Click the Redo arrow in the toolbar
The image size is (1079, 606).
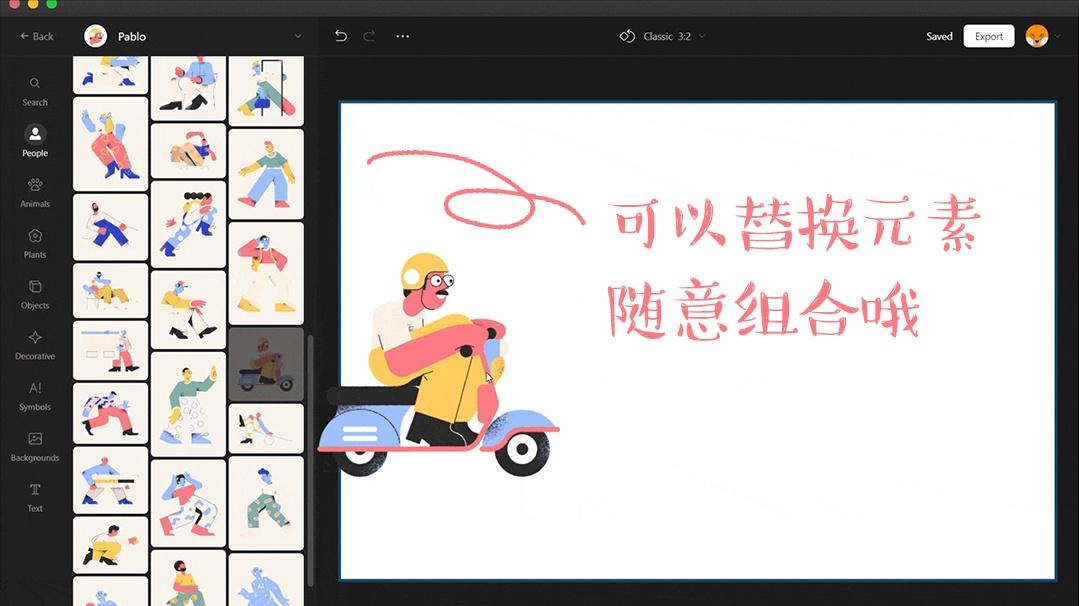click(368, 35)
